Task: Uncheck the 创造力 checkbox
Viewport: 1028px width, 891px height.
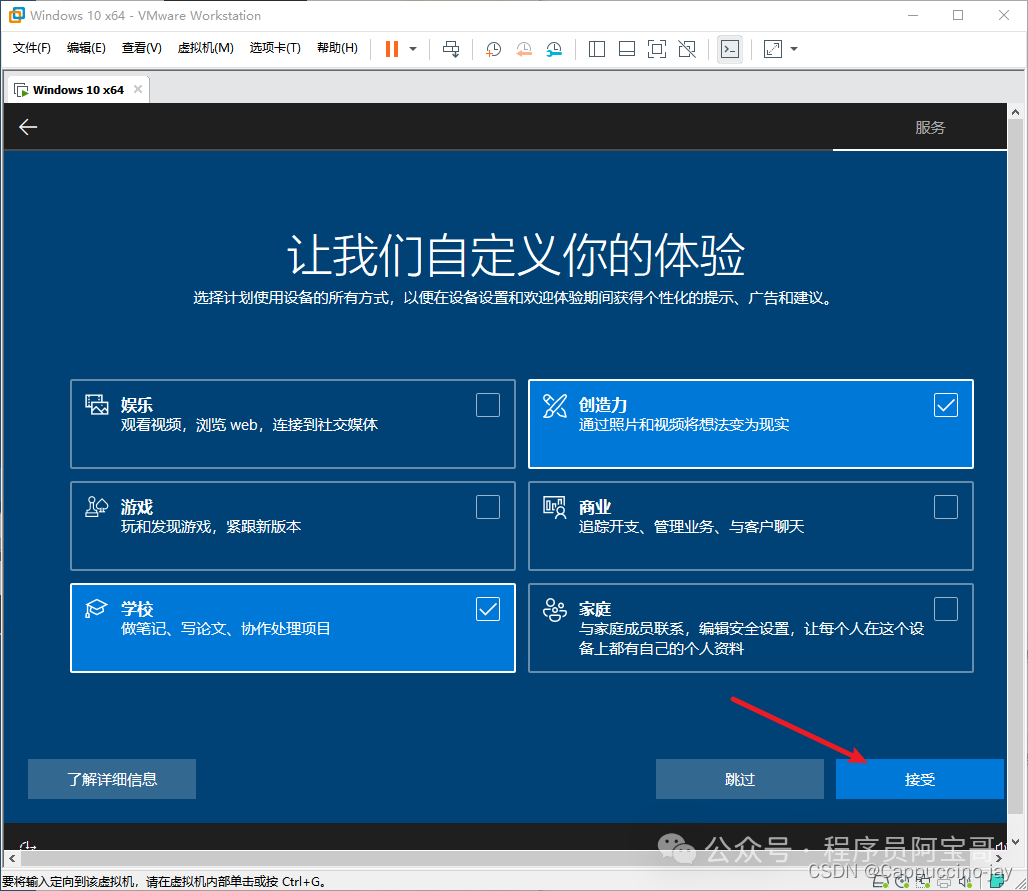Action: pos(945,405)
